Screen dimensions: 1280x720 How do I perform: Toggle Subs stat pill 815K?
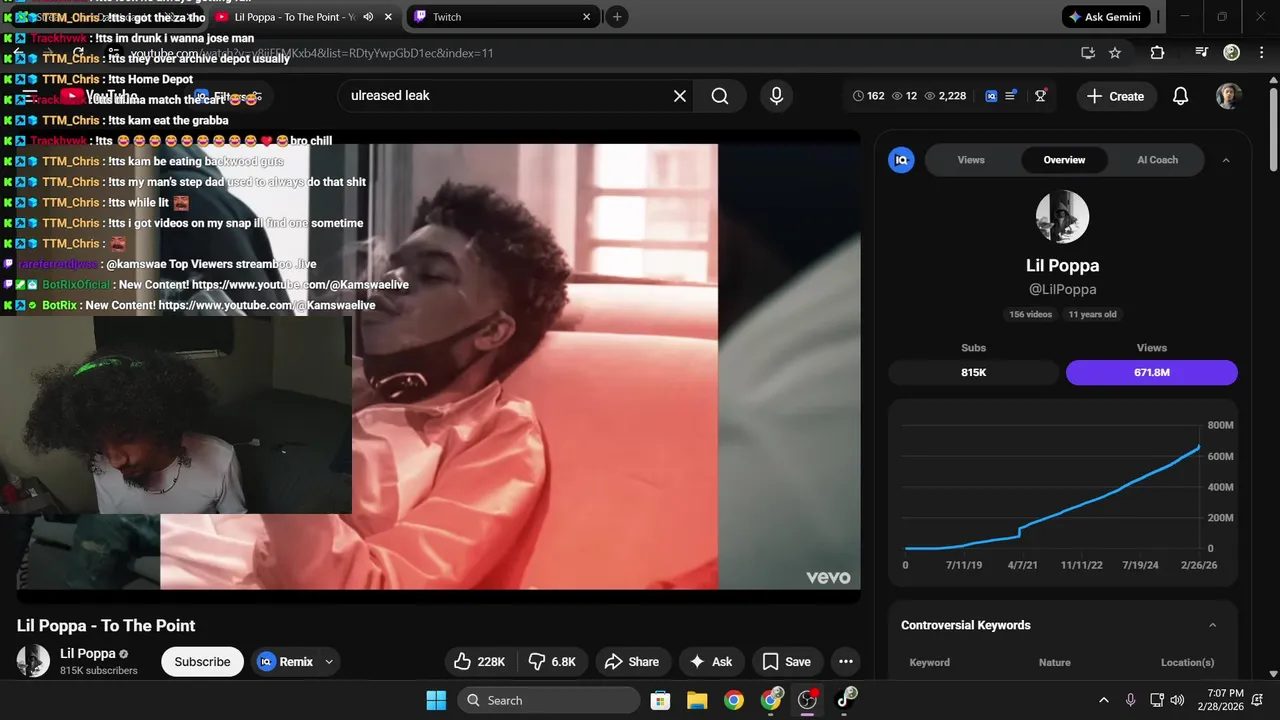point(974,372)
